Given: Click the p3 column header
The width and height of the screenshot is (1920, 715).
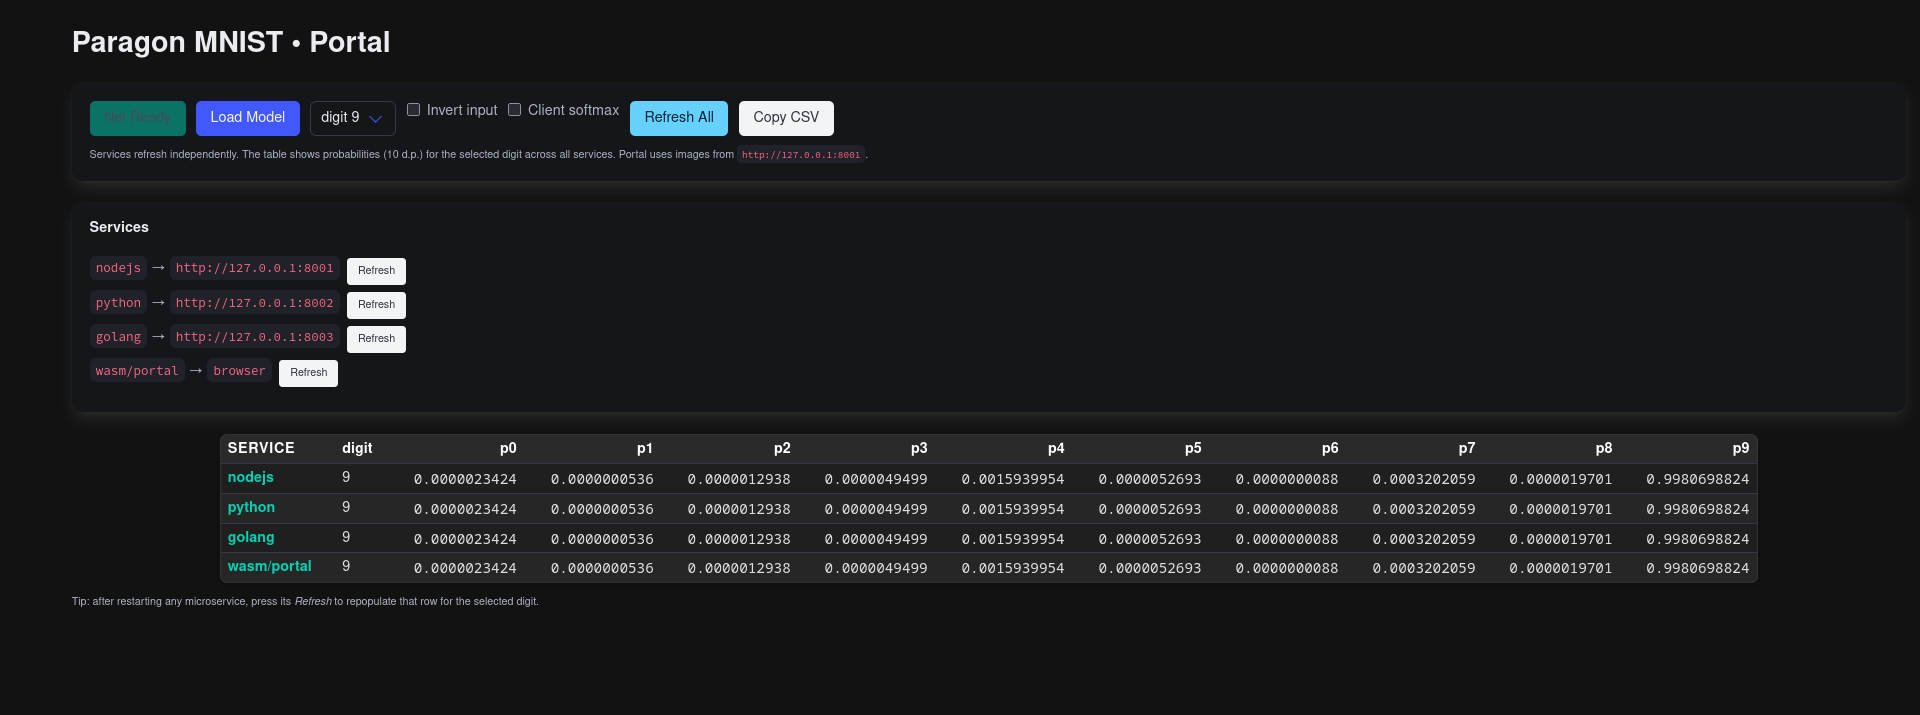Looking at the screenshot, I should click(x=919, y=448).
